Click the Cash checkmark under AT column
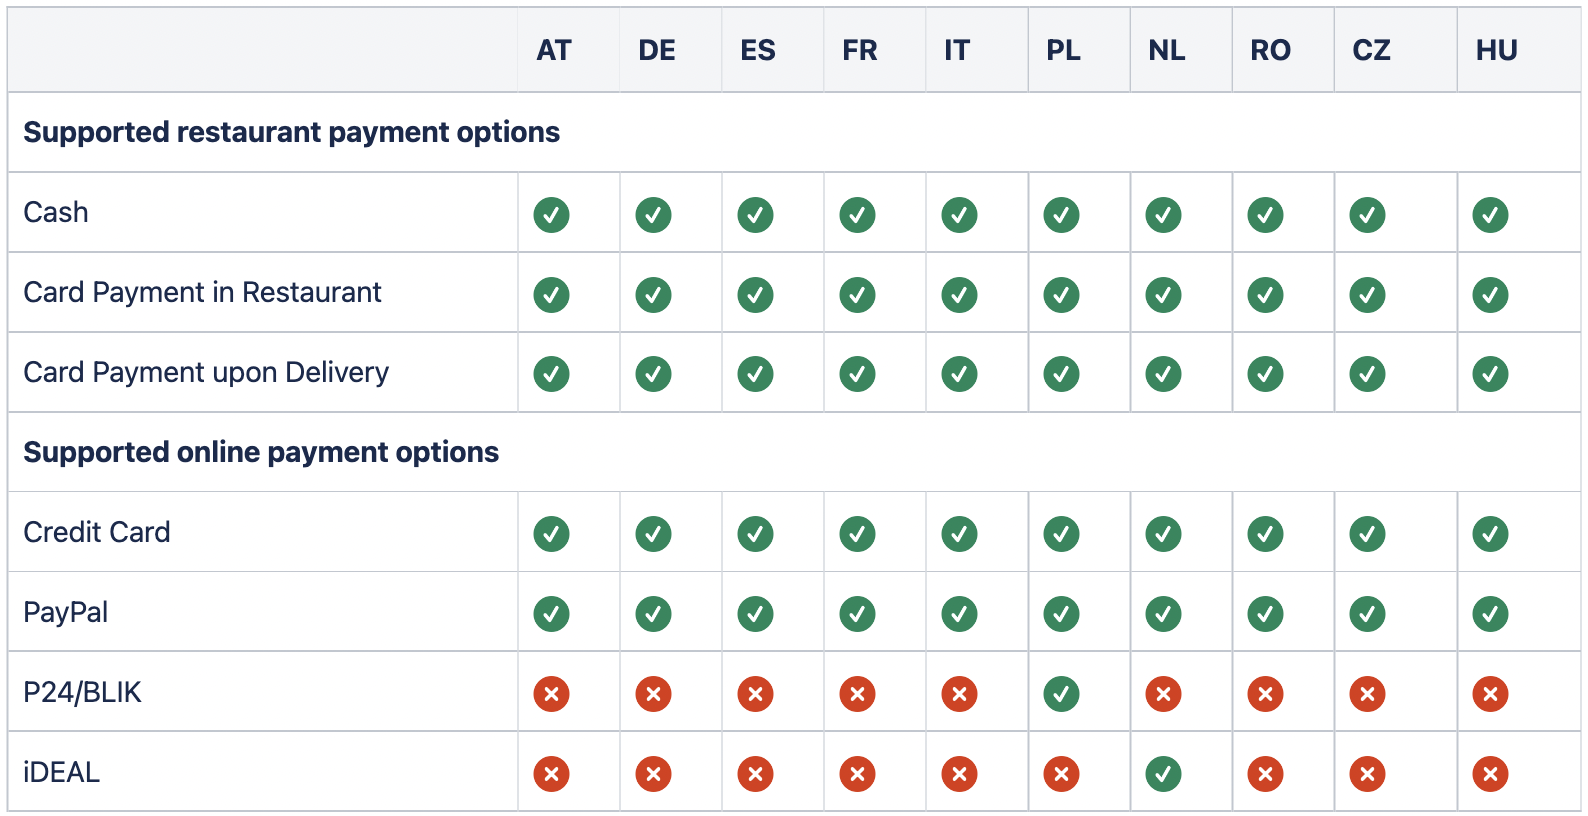This screenshot has height=816, width=1588. coord(551,214)
